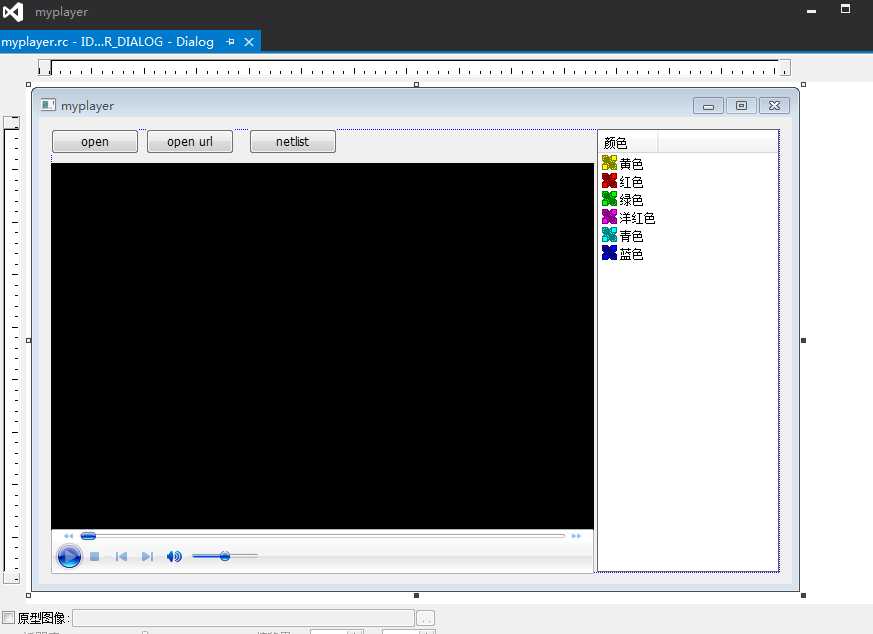Click the dialog's bottom-edge resize handle
The height and width of the screenshot is (634, 873).
click(x=416, y=596)
